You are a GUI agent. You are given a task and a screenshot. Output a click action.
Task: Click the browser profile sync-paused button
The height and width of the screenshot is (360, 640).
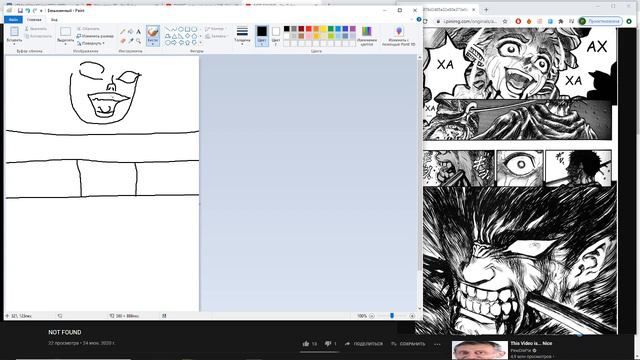(600, 21)
